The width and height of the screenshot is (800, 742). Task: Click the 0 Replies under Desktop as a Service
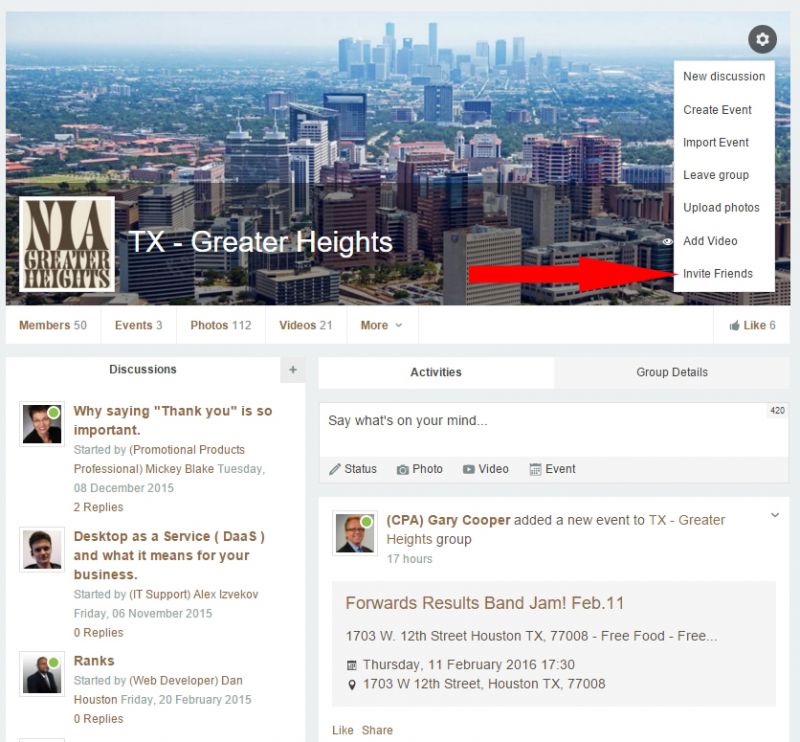pos(98,633)
